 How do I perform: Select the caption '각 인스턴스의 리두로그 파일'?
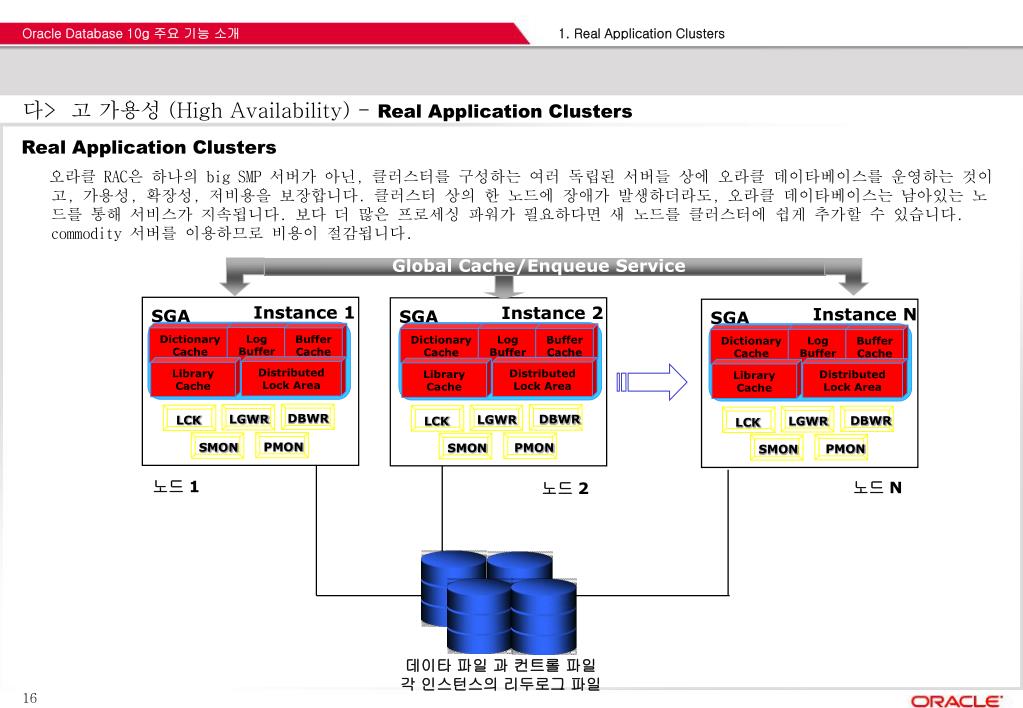click(x=501, y=683)
